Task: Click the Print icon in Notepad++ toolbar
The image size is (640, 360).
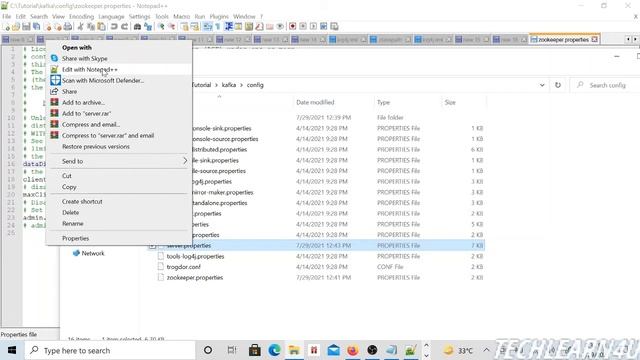Action: coord(68,27)
